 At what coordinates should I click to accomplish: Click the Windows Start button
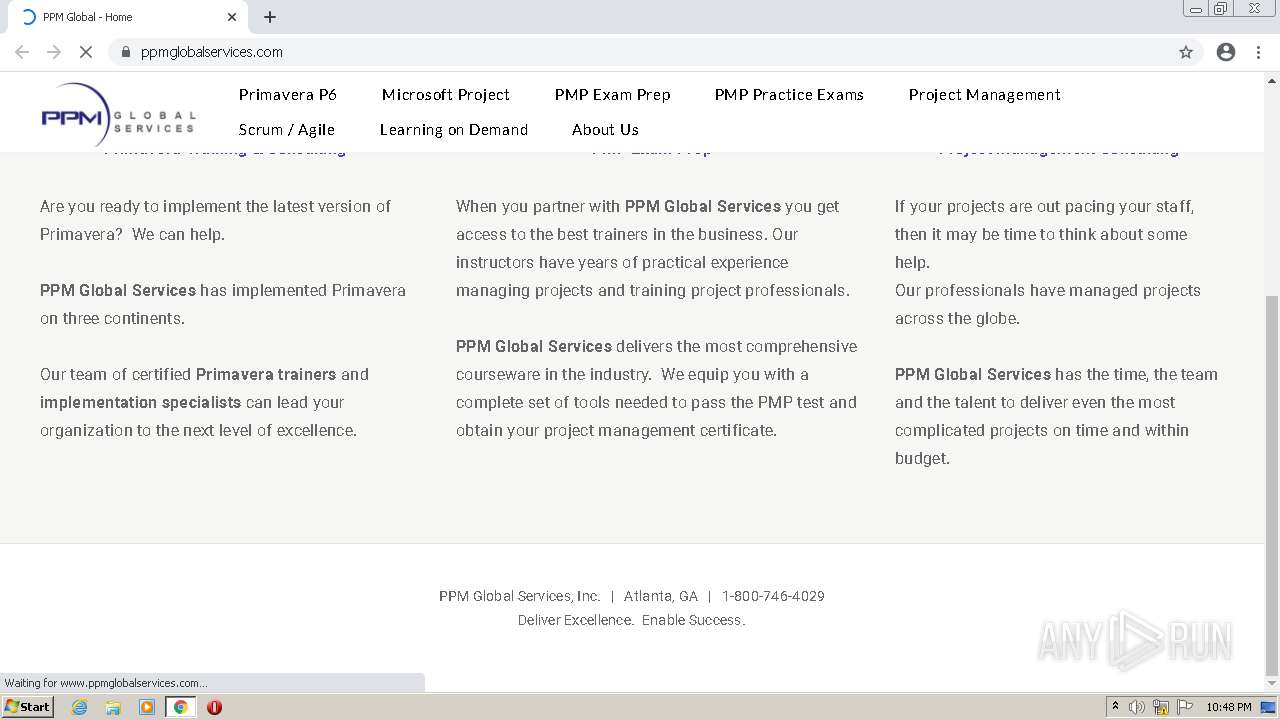tap(28, 707)
